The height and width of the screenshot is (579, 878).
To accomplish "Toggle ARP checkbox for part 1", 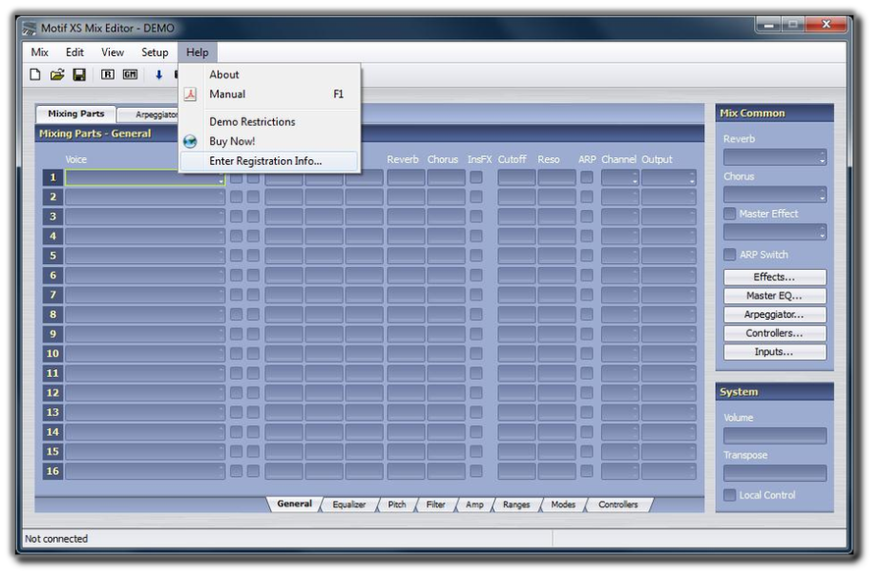I will (x=586, y=178).
